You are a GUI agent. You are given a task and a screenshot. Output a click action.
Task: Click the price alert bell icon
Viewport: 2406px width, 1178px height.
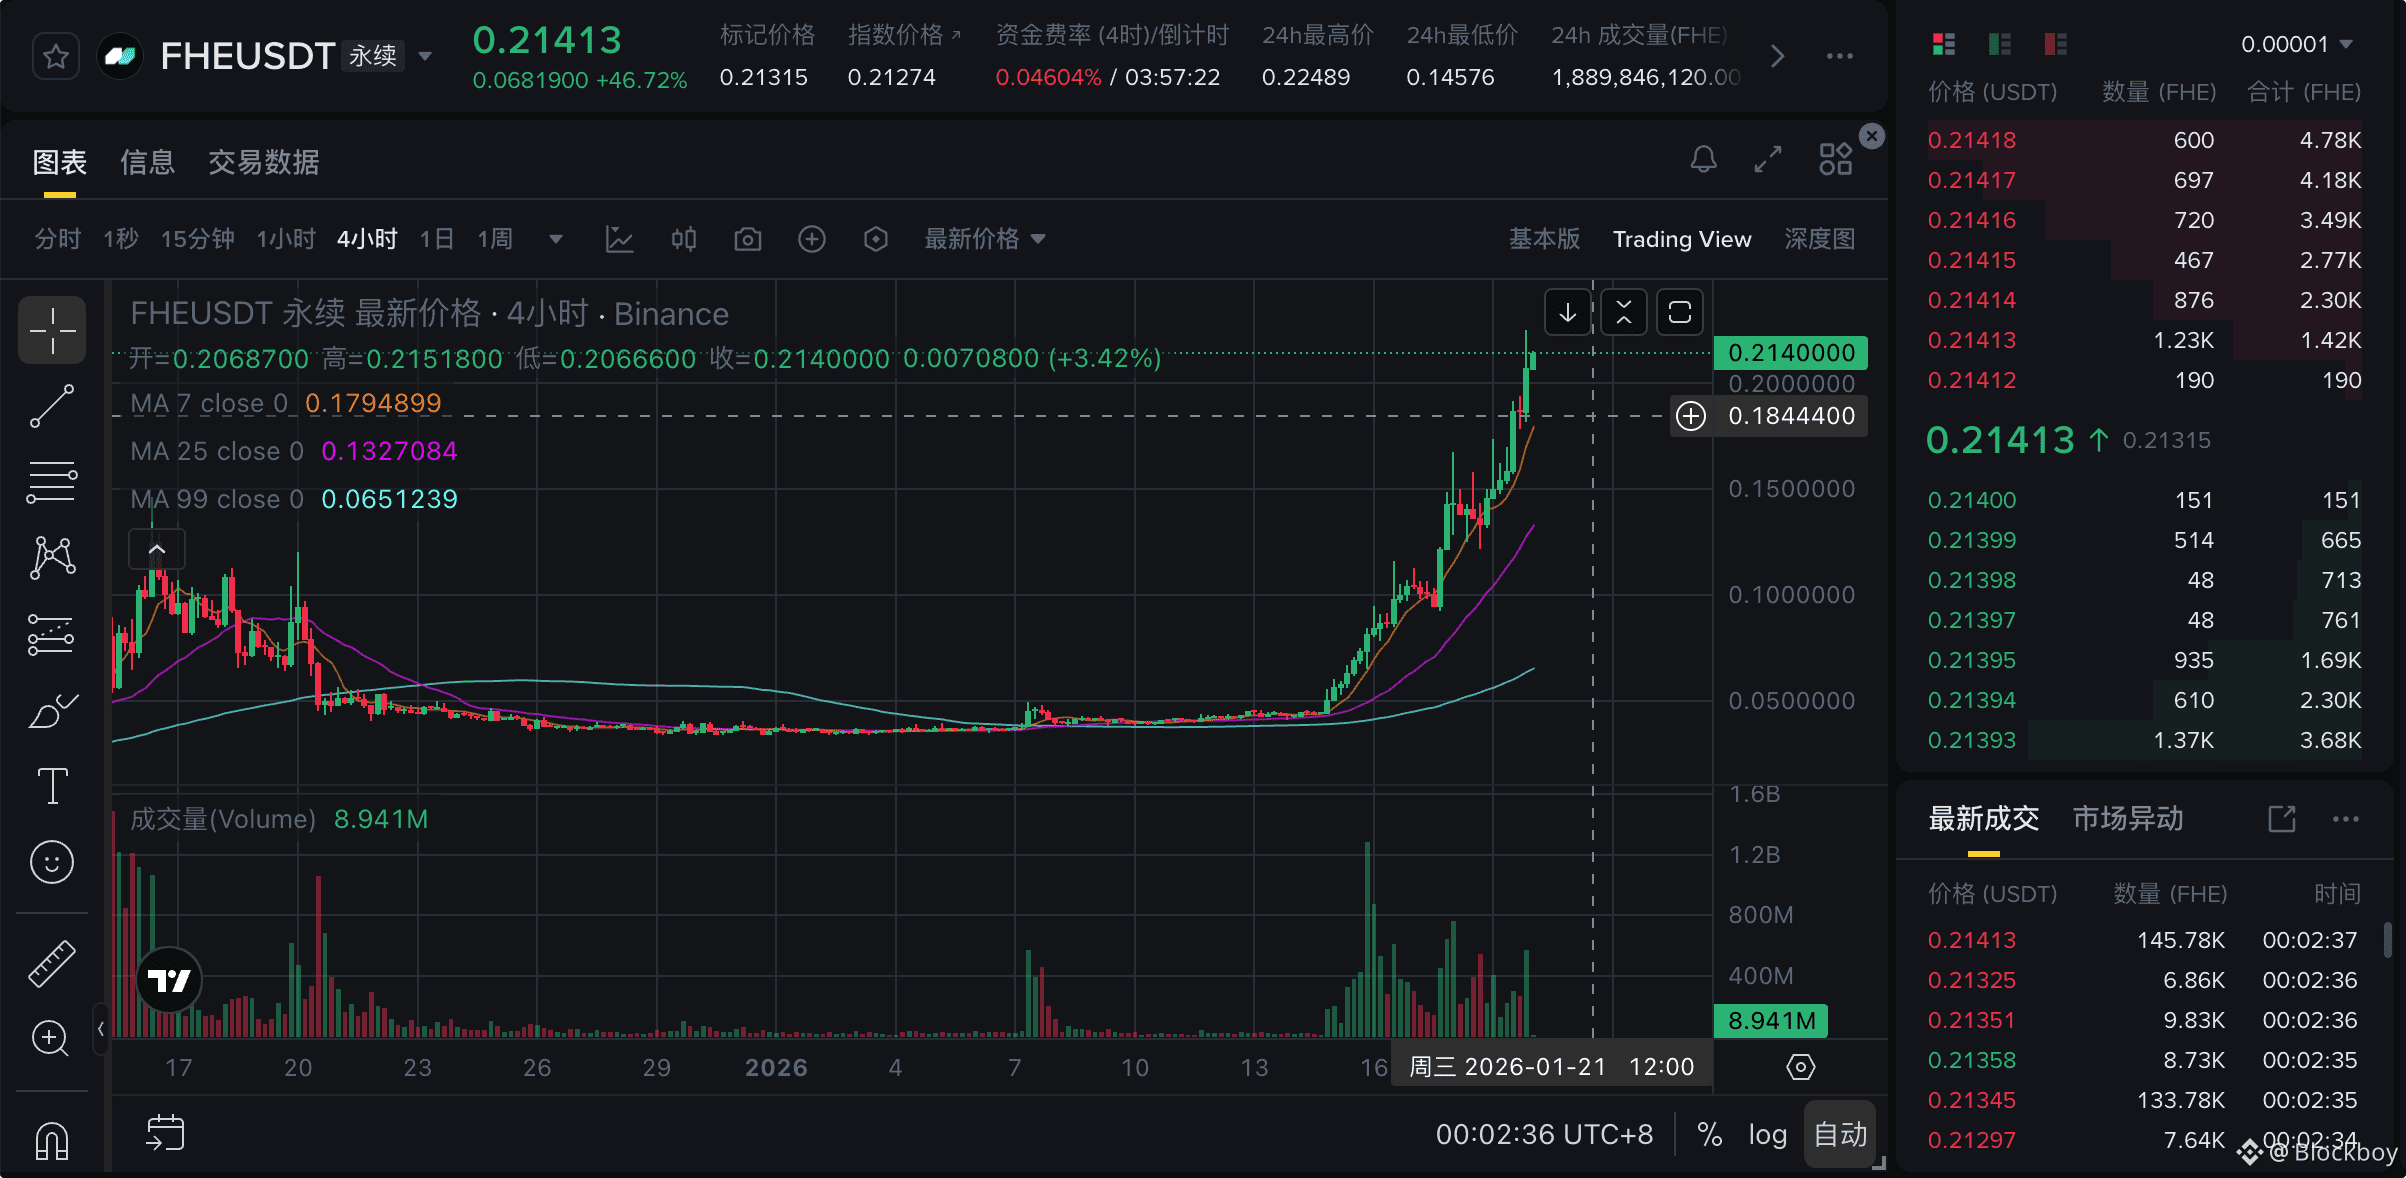(x=1703, y=160)
